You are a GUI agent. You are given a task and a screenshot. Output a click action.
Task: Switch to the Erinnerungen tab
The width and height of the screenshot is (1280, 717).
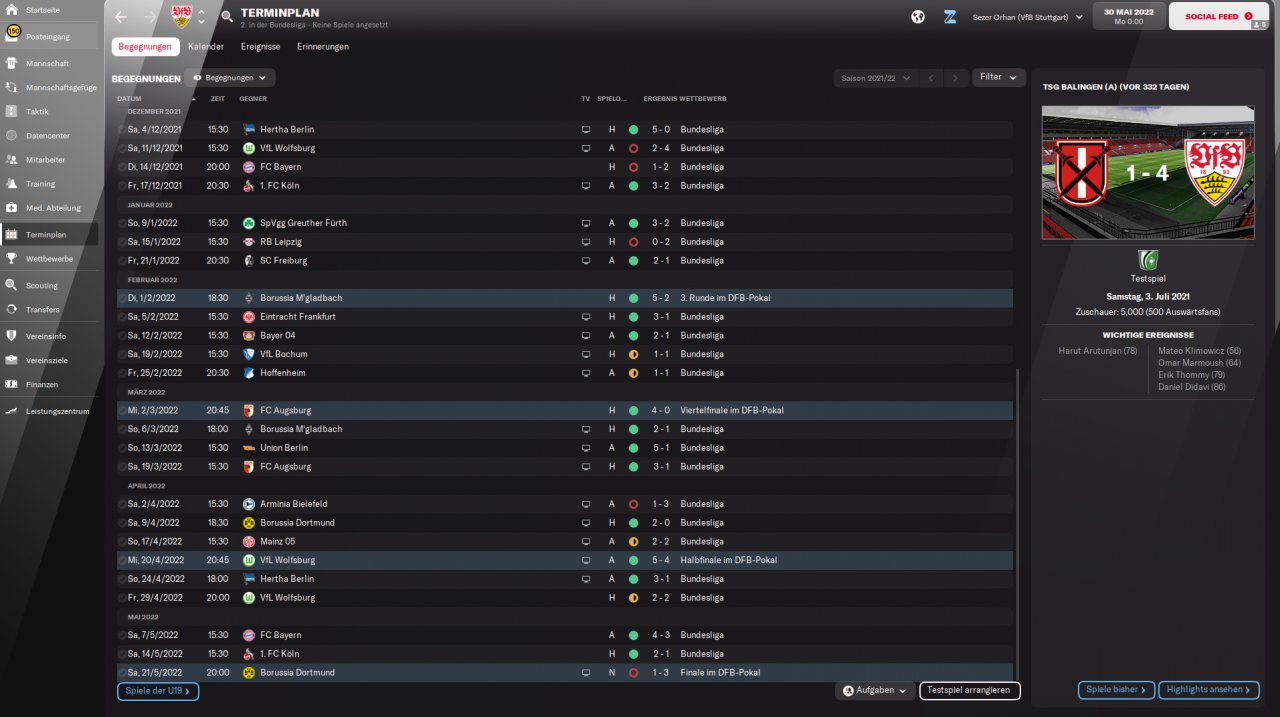coord(323,47)
